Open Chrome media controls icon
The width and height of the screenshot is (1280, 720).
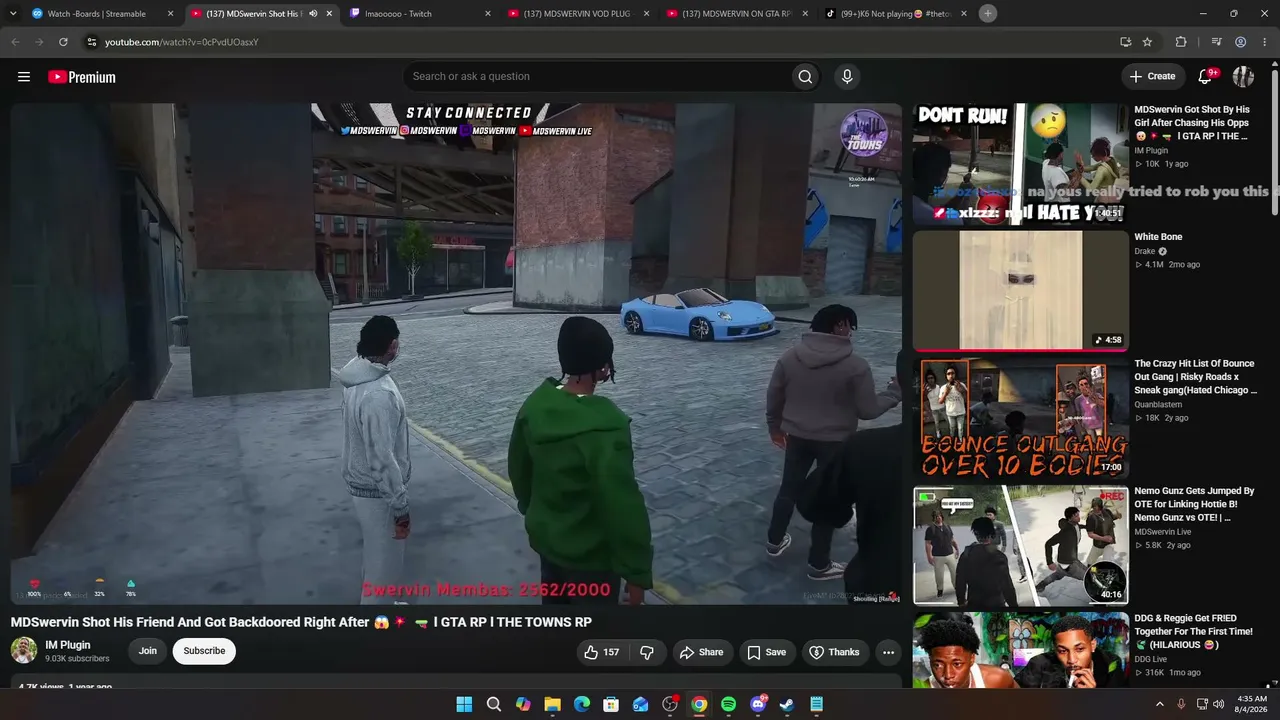[1216, 42]
